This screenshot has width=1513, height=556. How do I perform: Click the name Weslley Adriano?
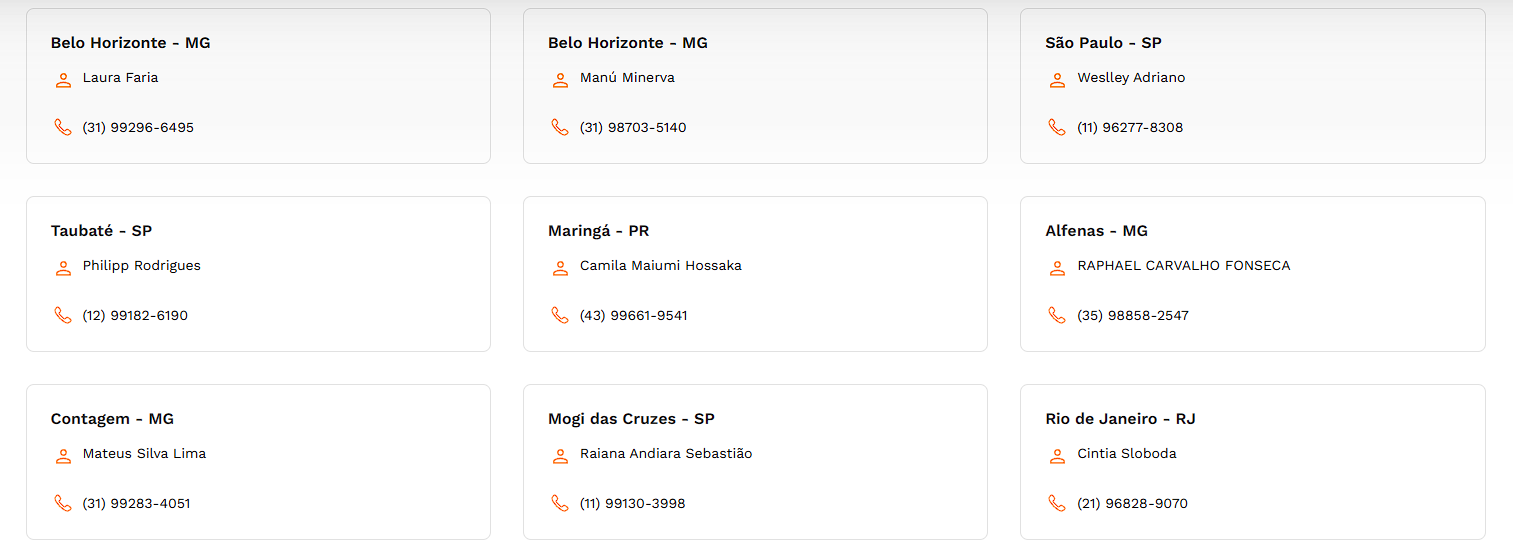point(1131,78)
